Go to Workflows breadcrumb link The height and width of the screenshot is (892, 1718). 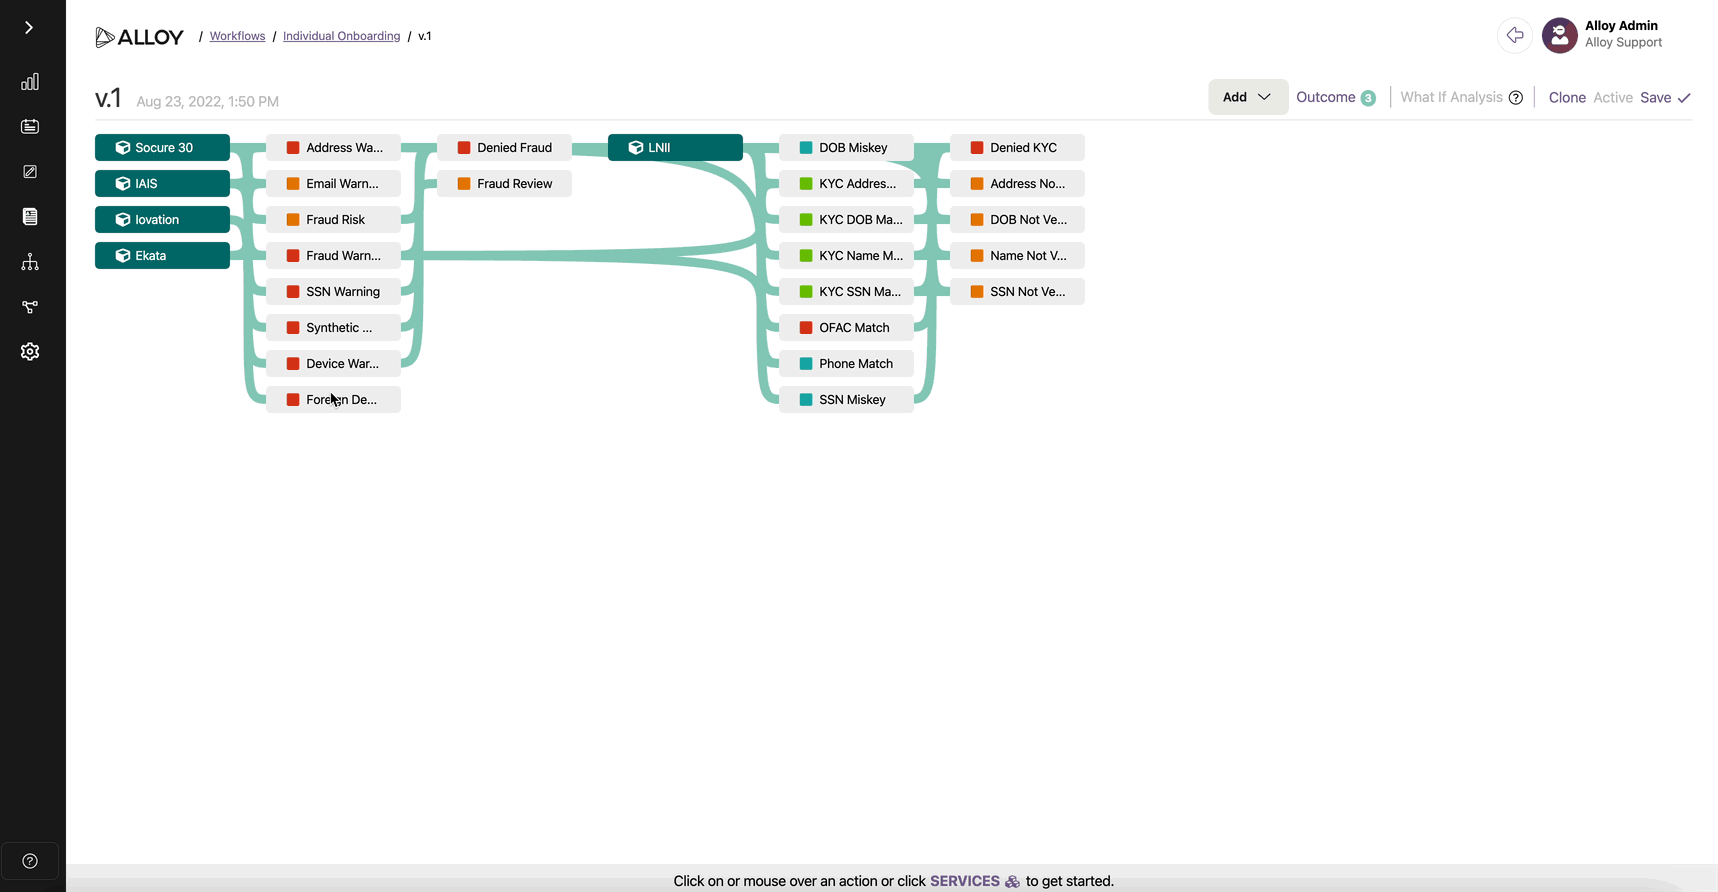pos(237,36)
